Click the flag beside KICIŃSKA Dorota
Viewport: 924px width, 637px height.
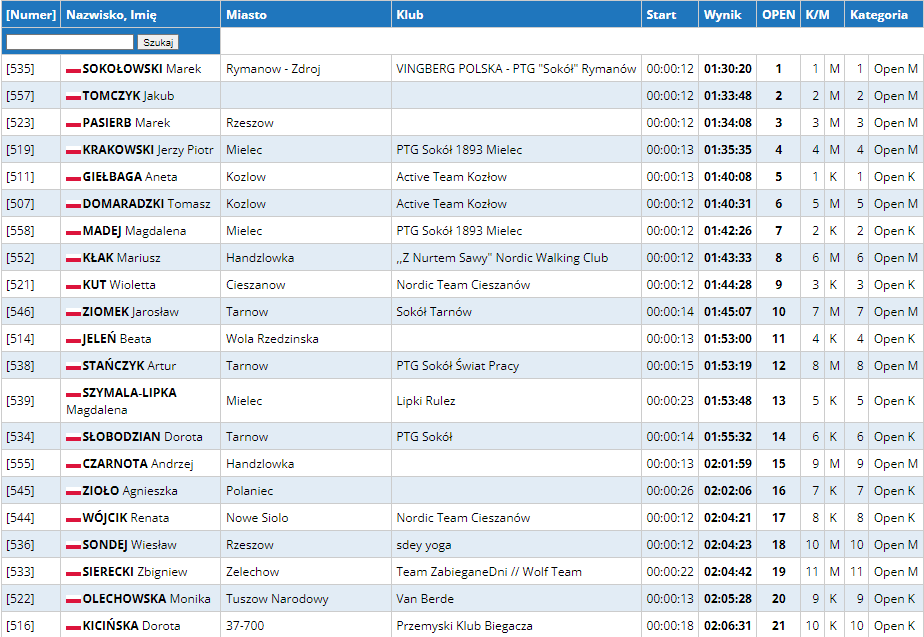click(73, 627)
